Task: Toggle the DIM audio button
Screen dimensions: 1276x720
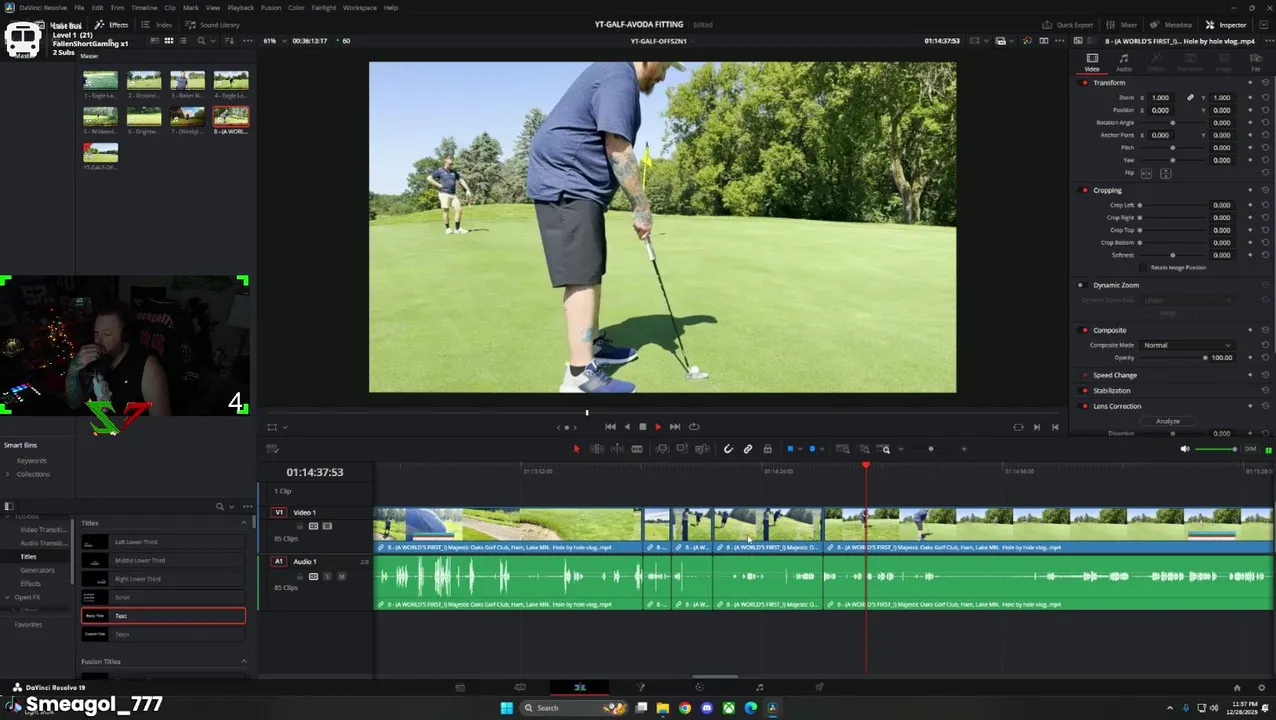Action: [1250, 449]
